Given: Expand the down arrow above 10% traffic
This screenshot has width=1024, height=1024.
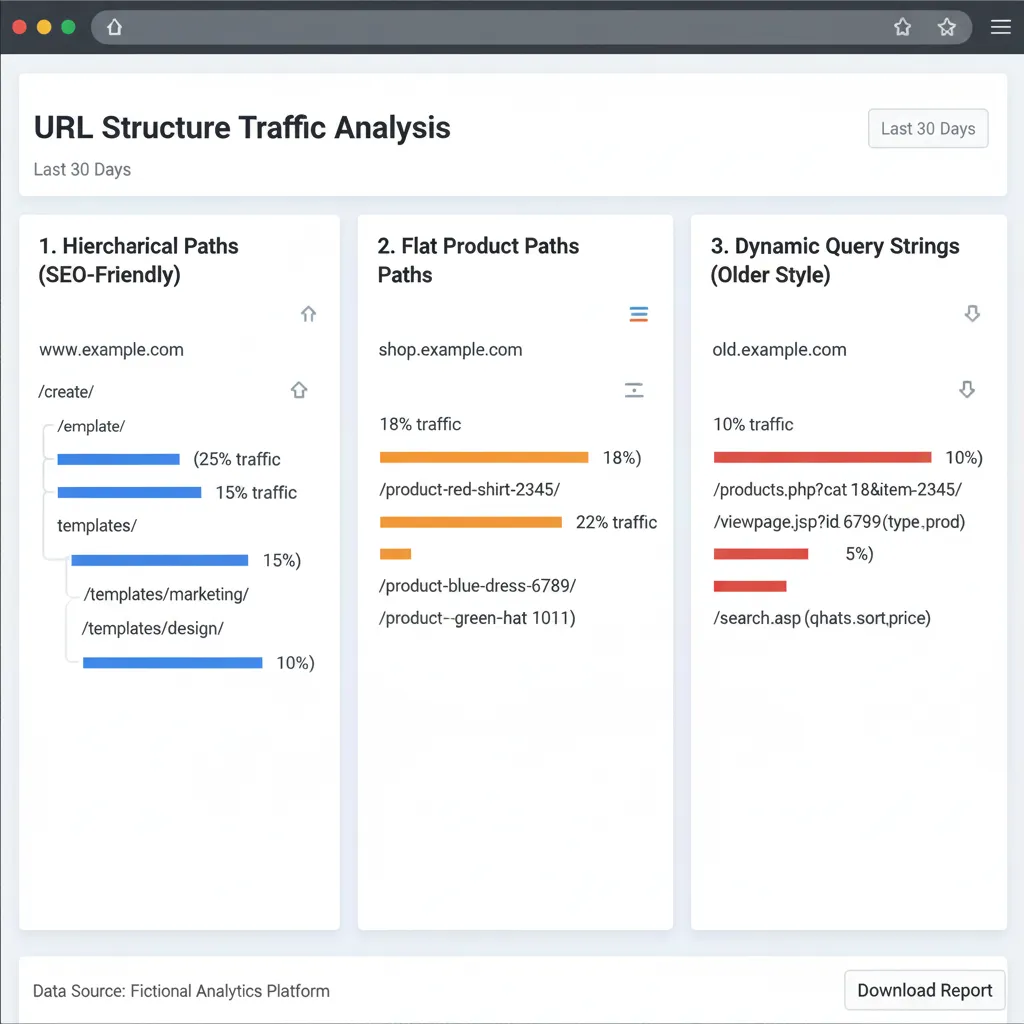Looking at the screenshot, I should (x=966, y=389).
